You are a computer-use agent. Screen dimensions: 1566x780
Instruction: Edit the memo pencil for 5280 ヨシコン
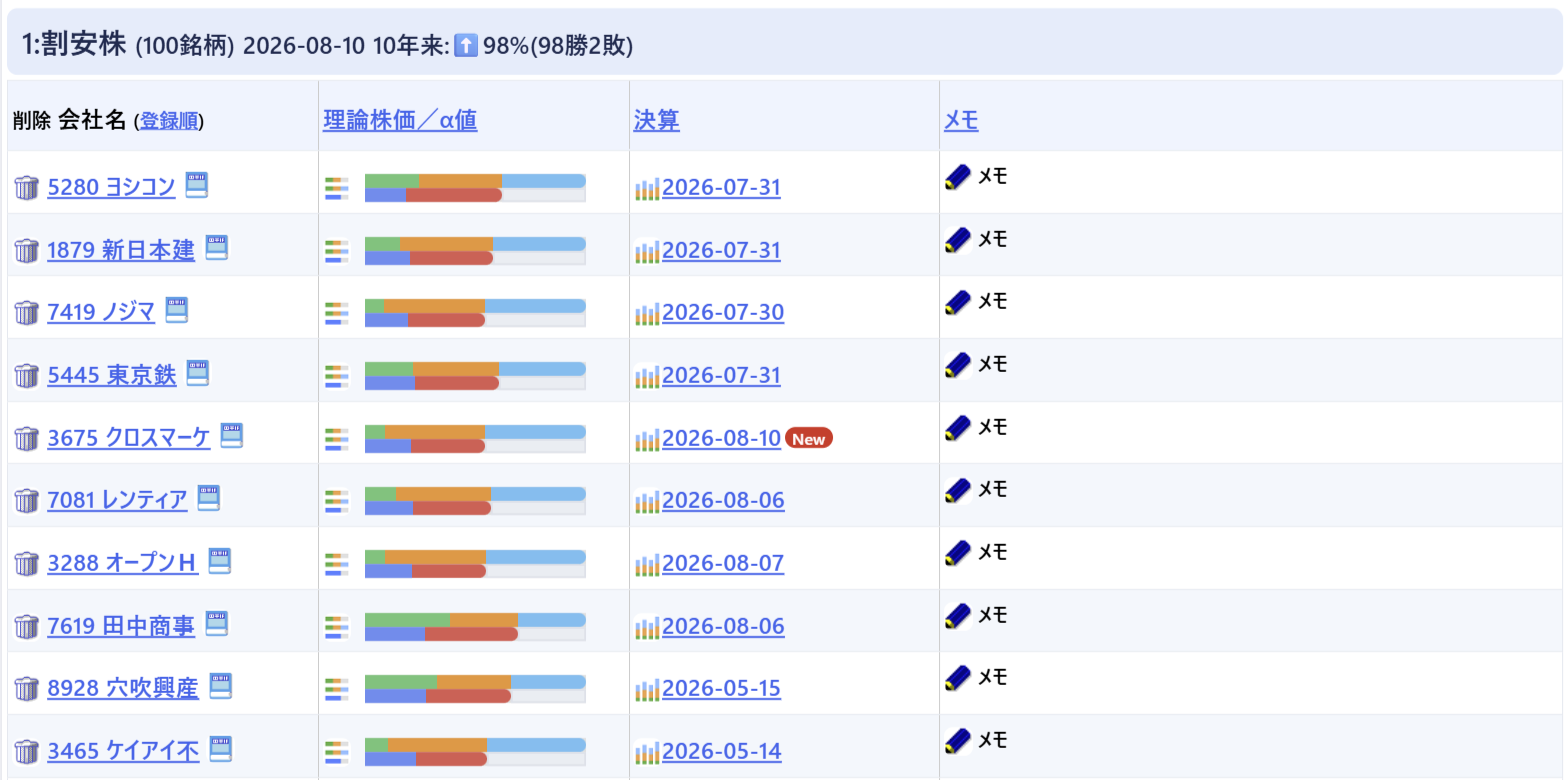click(x=958, y=177)
